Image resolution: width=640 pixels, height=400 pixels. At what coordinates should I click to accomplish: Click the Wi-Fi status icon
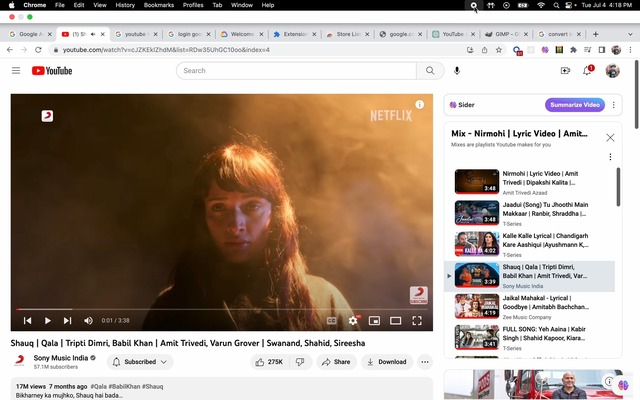[541, 5]
